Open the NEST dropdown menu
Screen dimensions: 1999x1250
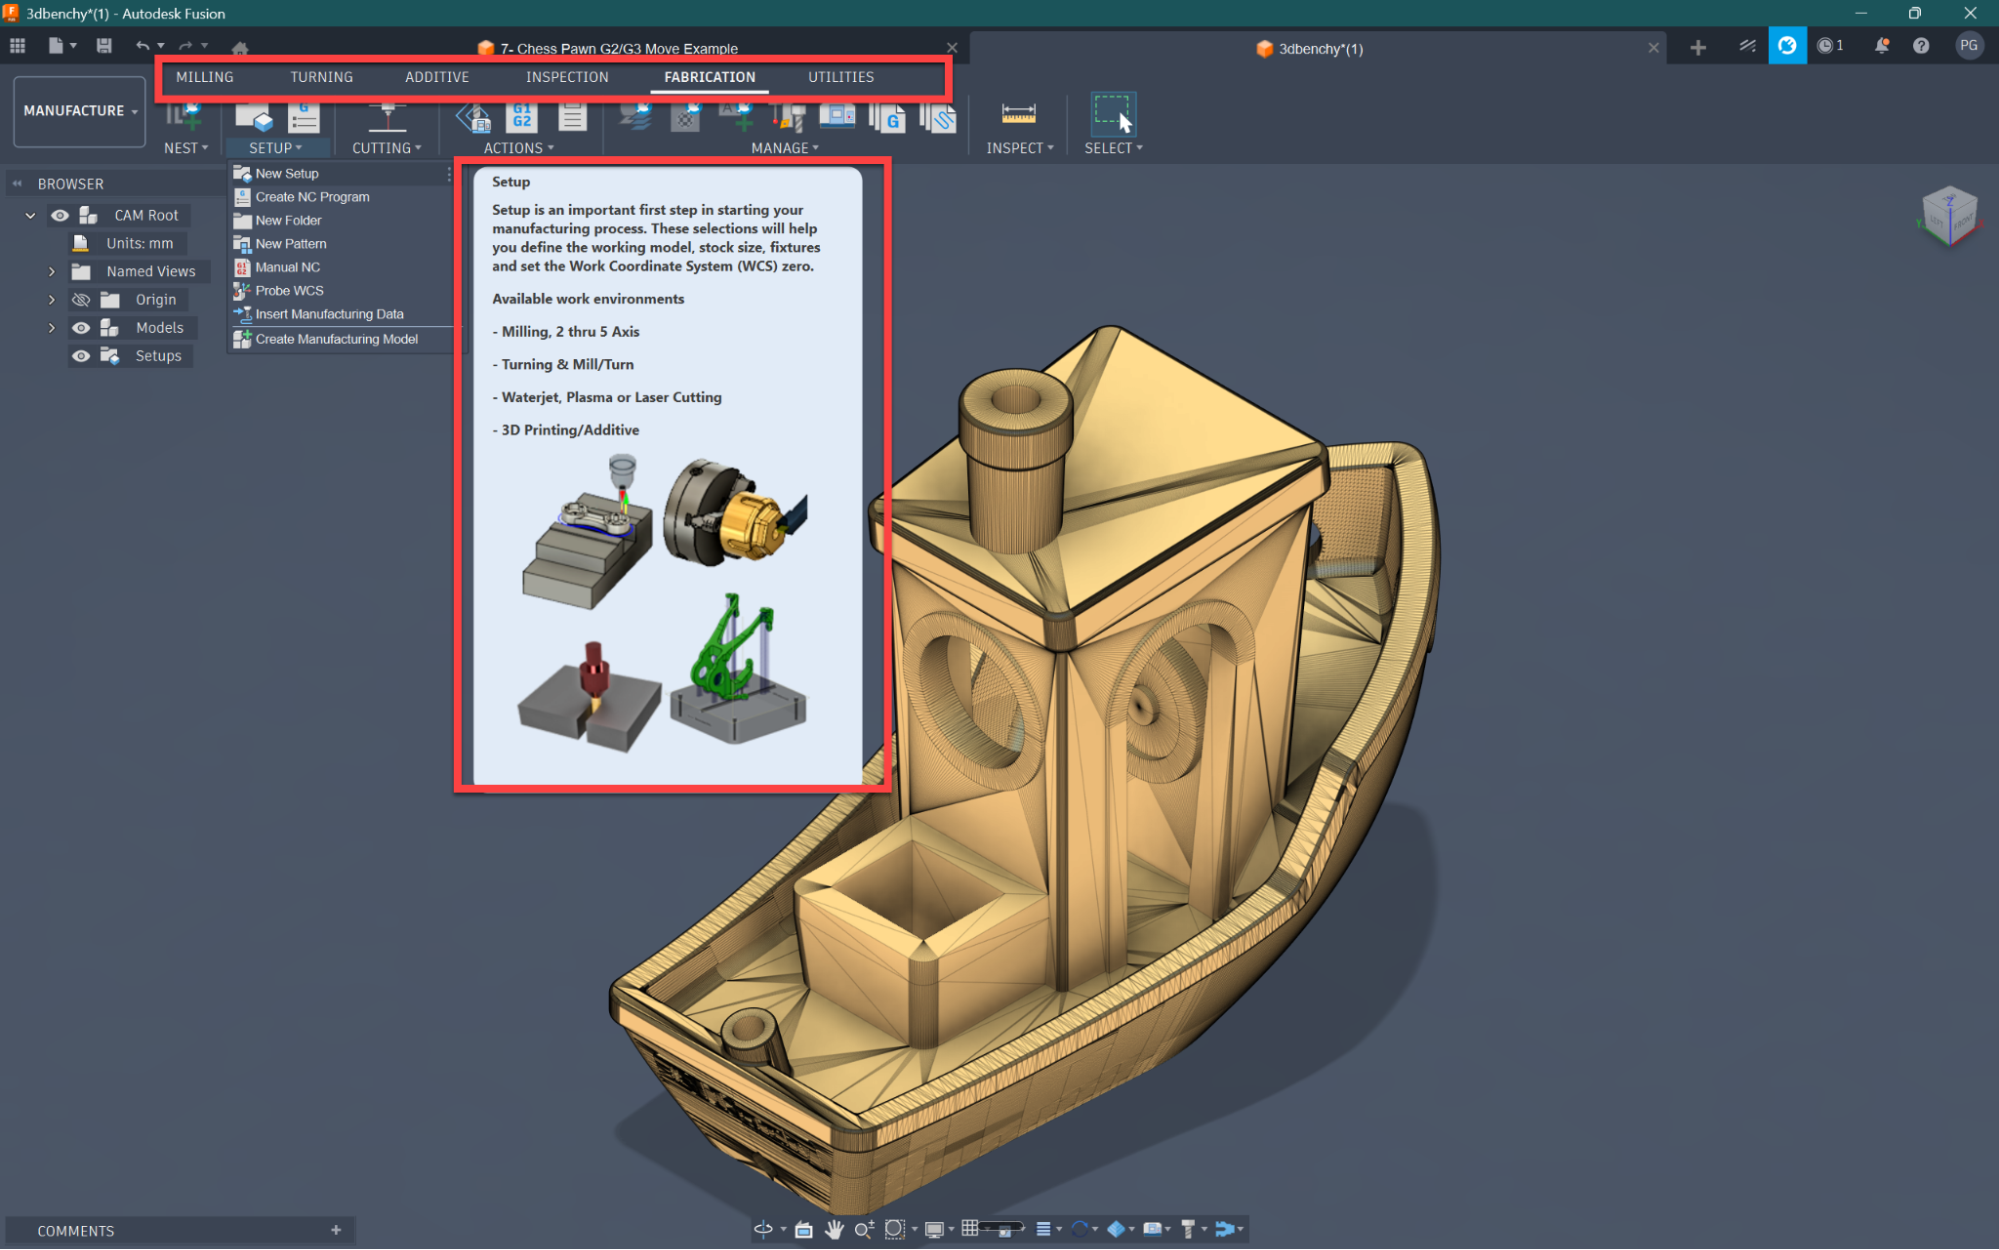pyautogui.click(x=186, y=148)
